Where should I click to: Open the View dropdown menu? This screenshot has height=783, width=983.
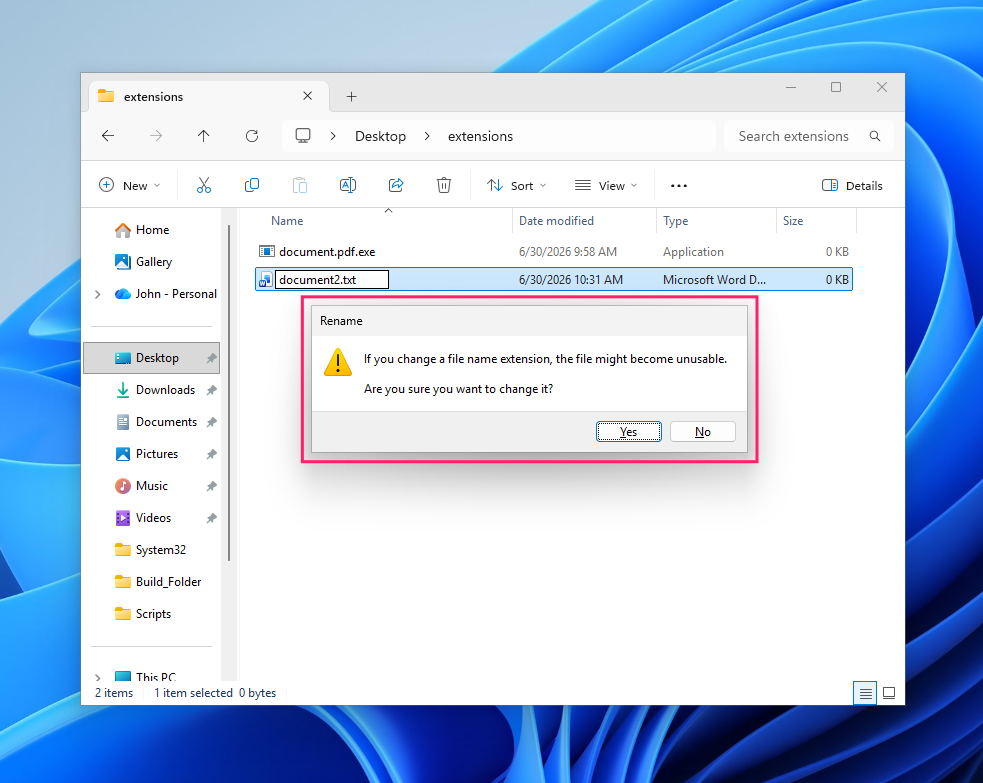pos(606,186)
